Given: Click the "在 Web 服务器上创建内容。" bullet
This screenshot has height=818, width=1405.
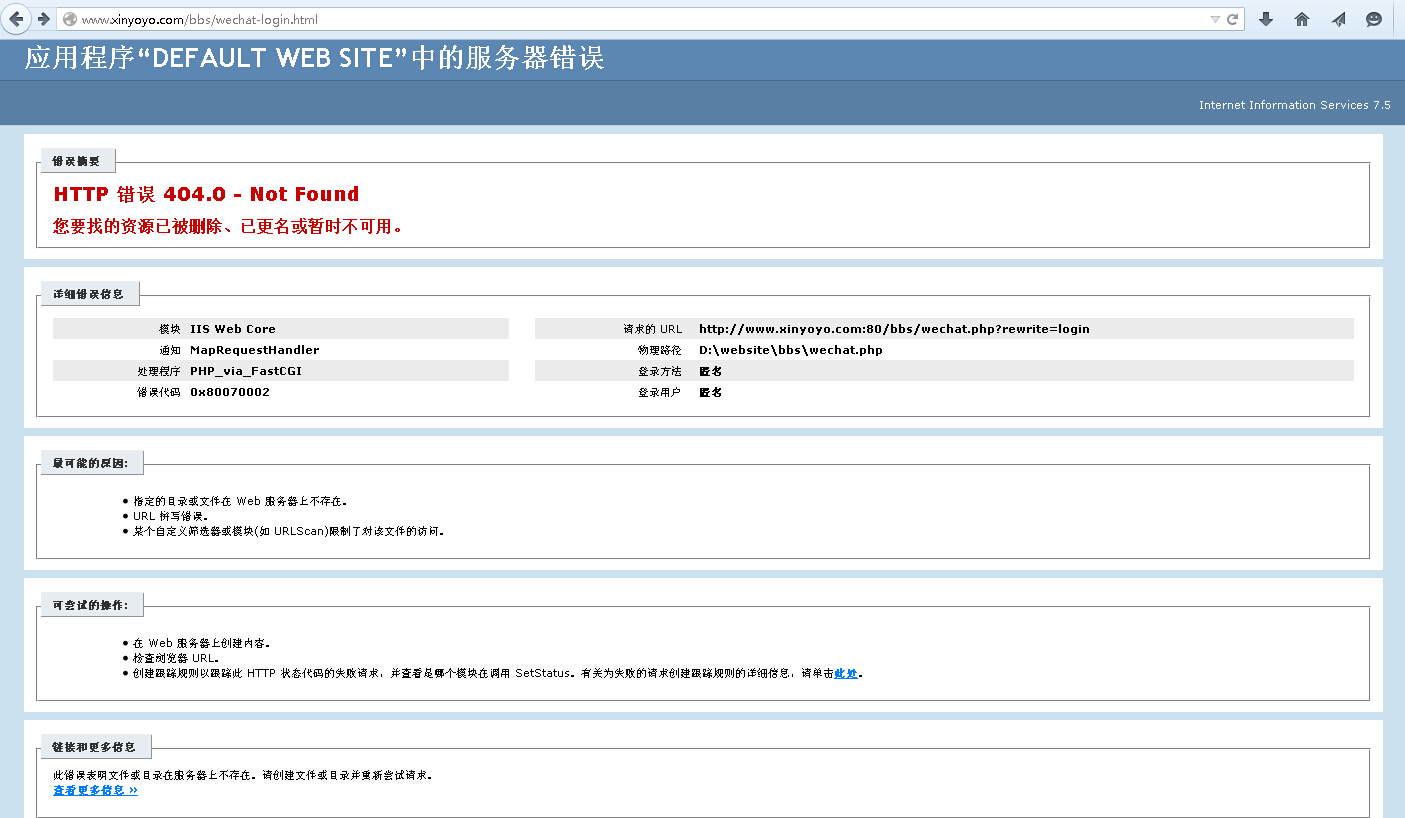Looking at the screenshot, I should point(201,643).
